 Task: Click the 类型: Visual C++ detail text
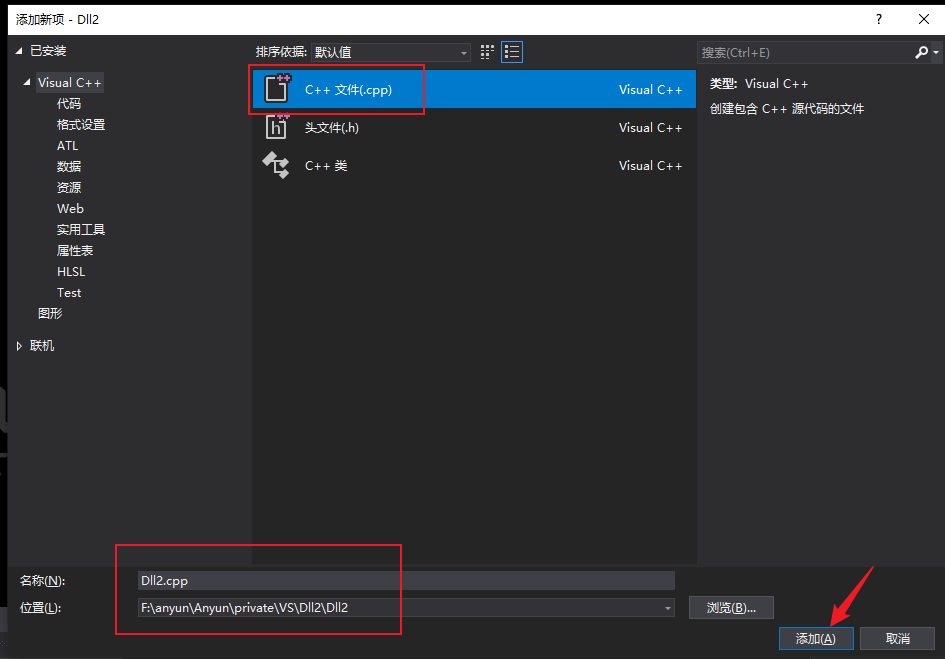(x=759, y=84)
